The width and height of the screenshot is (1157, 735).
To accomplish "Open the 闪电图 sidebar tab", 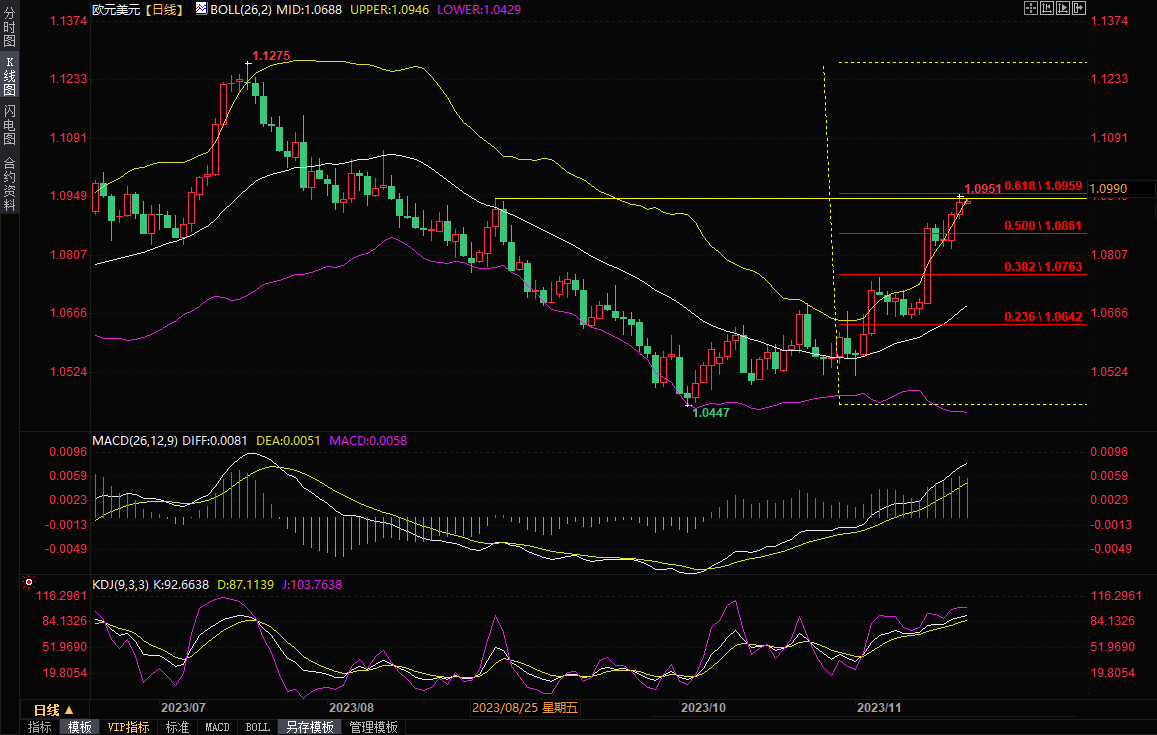I will point(10,124).
